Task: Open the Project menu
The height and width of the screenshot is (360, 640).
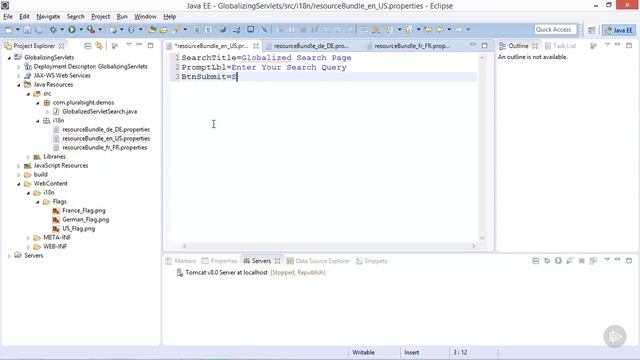Action: [100, 16]
